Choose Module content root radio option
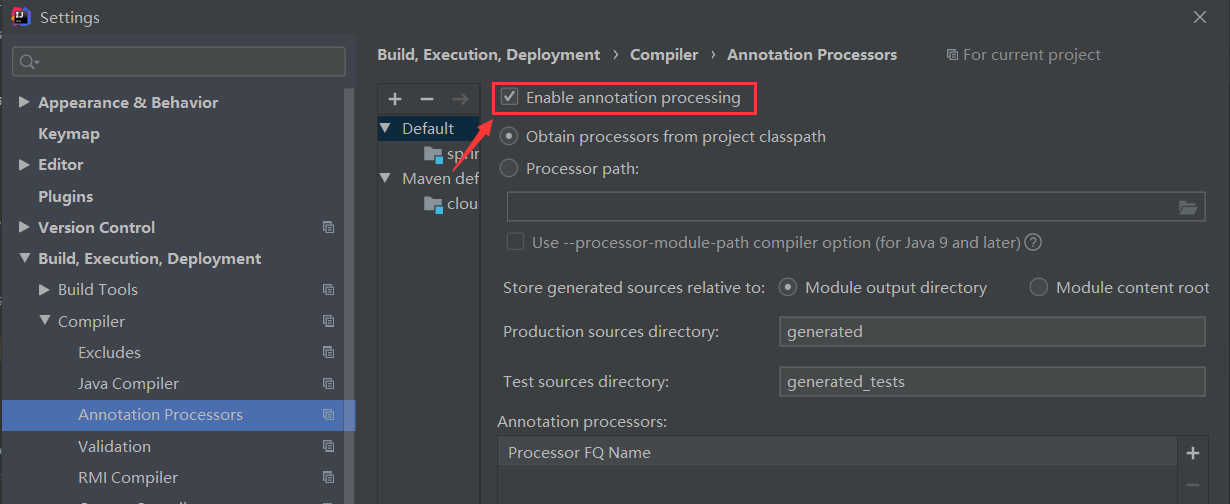This screenshot has height=504, width=1230. (1039, 288)
